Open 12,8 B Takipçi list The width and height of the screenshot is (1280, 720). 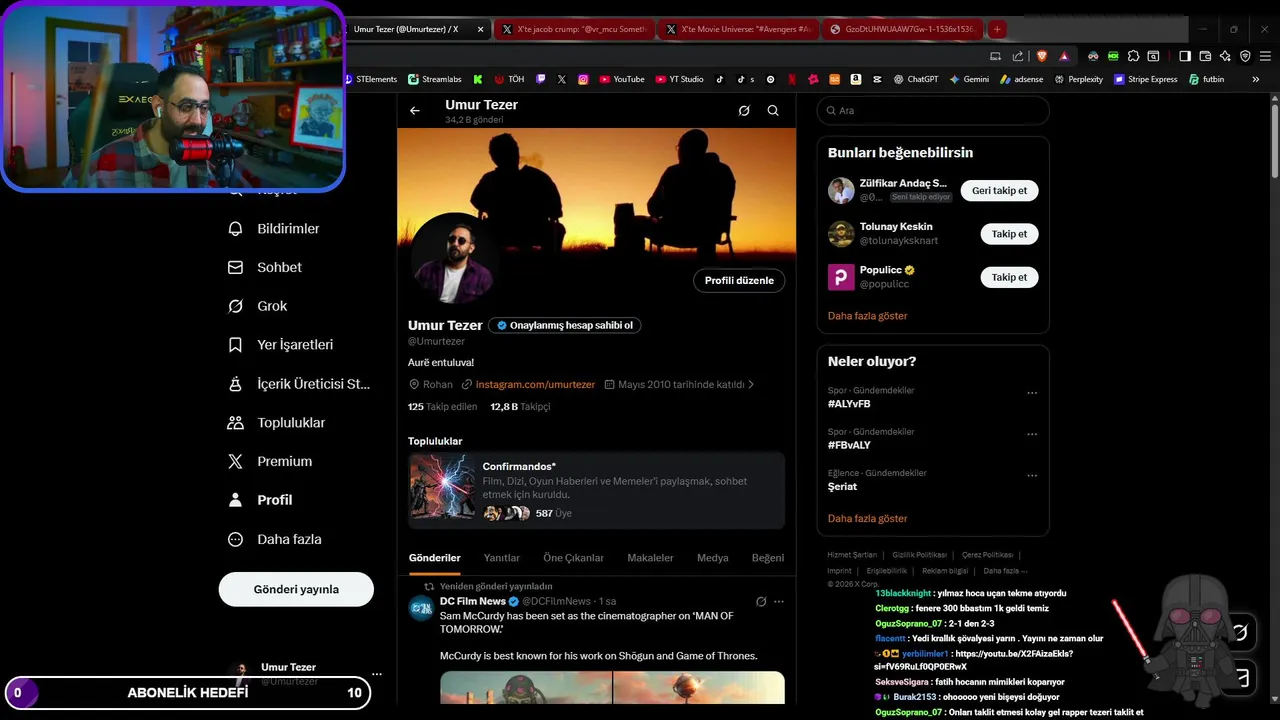pyautogui.click(x=520, y=407)
